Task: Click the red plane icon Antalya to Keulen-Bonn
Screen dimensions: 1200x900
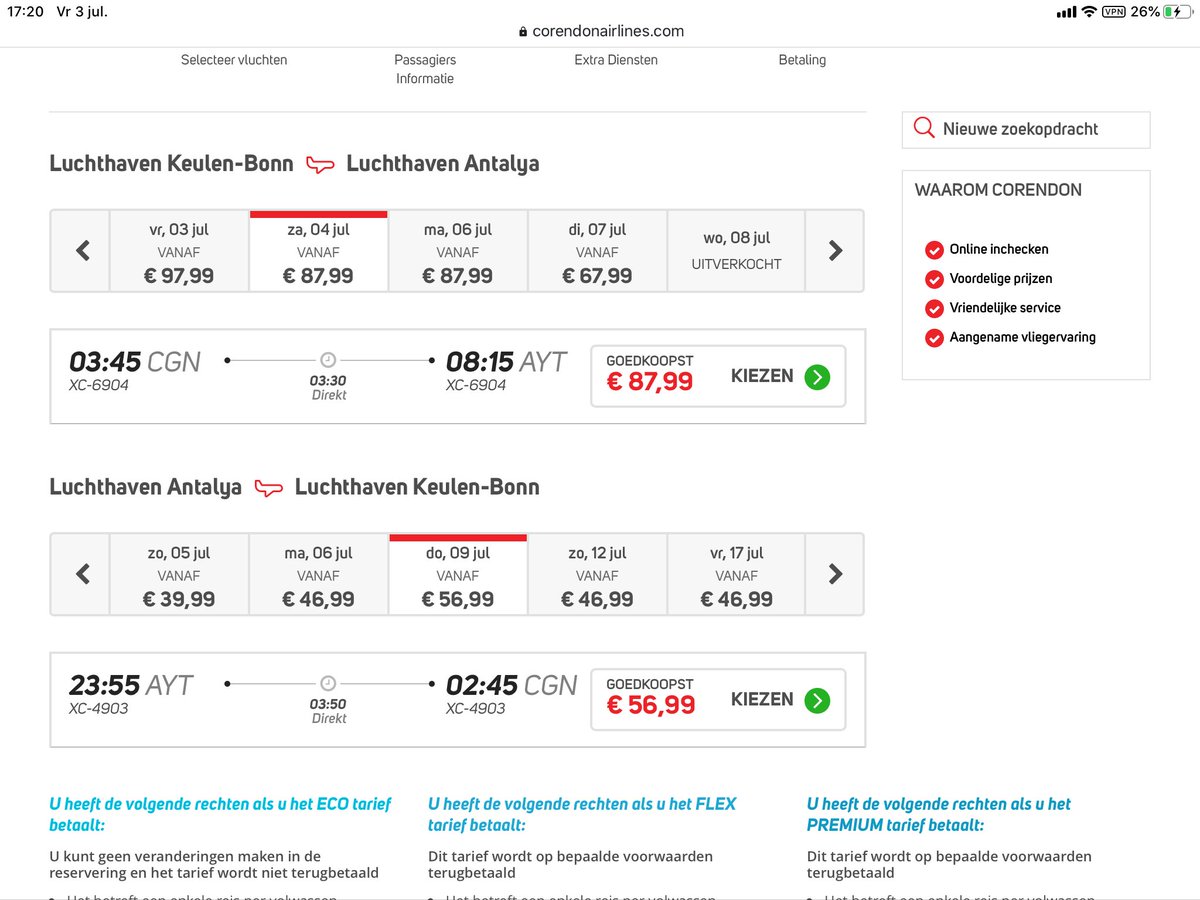Action: pyautogui.click(x=268, y=488)
